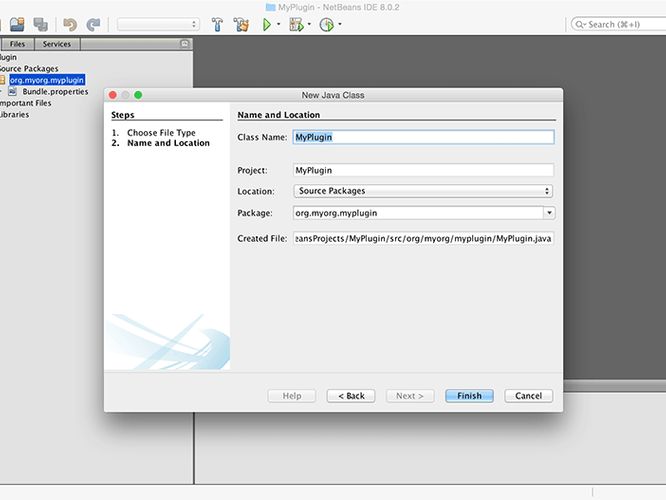
Task: Click the Save All toolbar icon
Action: [x=41, y=24]
